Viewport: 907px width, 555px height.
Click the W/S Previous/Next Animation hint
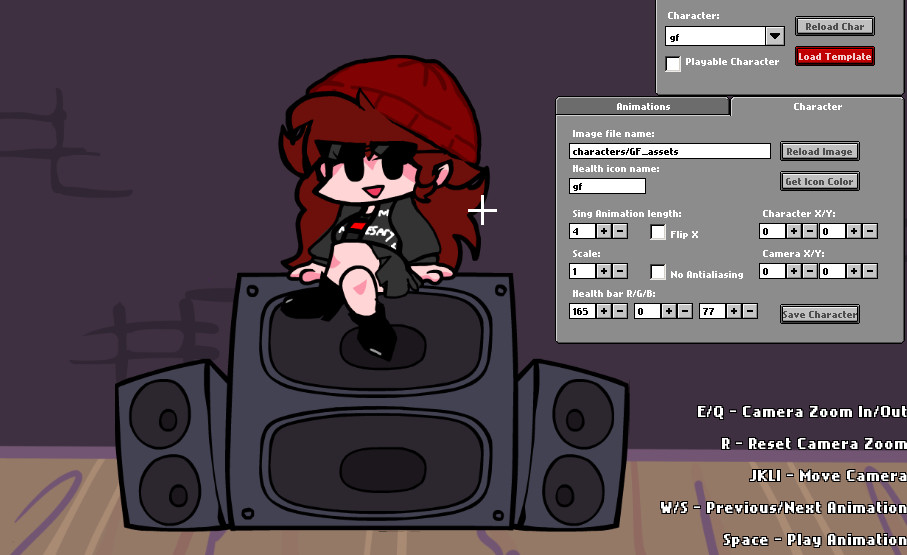(783, 508)
